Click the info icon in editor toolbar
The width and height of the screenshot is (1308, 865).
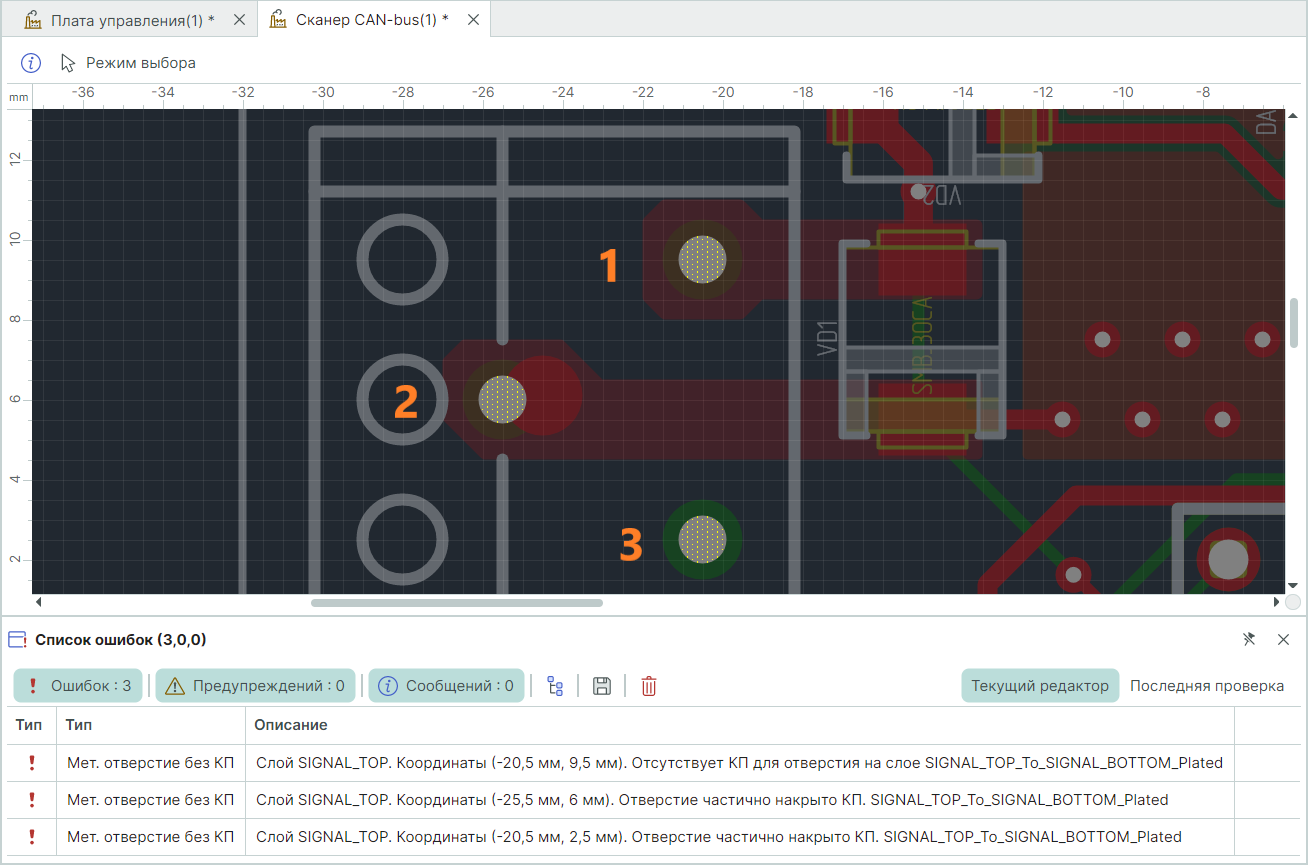tap(31, 63)
